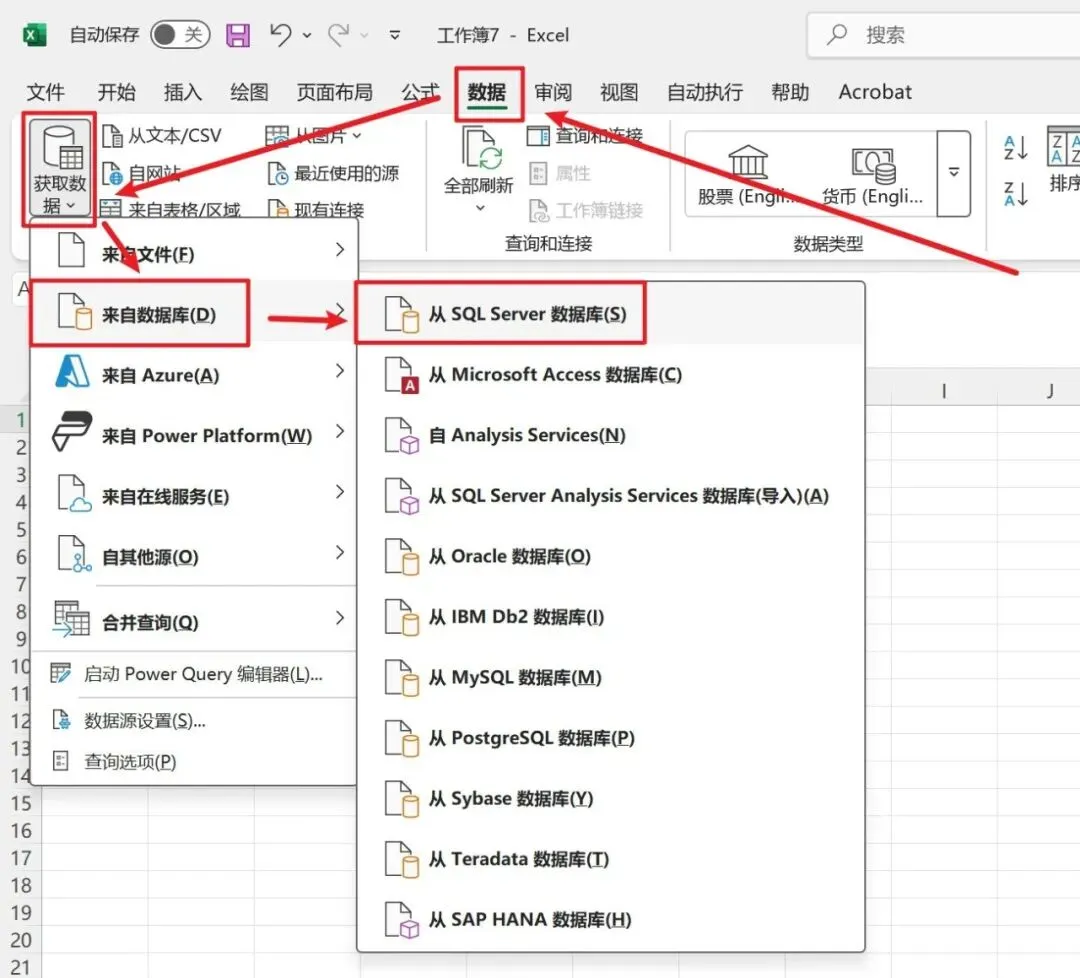This screenshot has width=1080, height=978.
Task: Select 从 SAP HANA 数据库(H)
Action: pos(611,919)
